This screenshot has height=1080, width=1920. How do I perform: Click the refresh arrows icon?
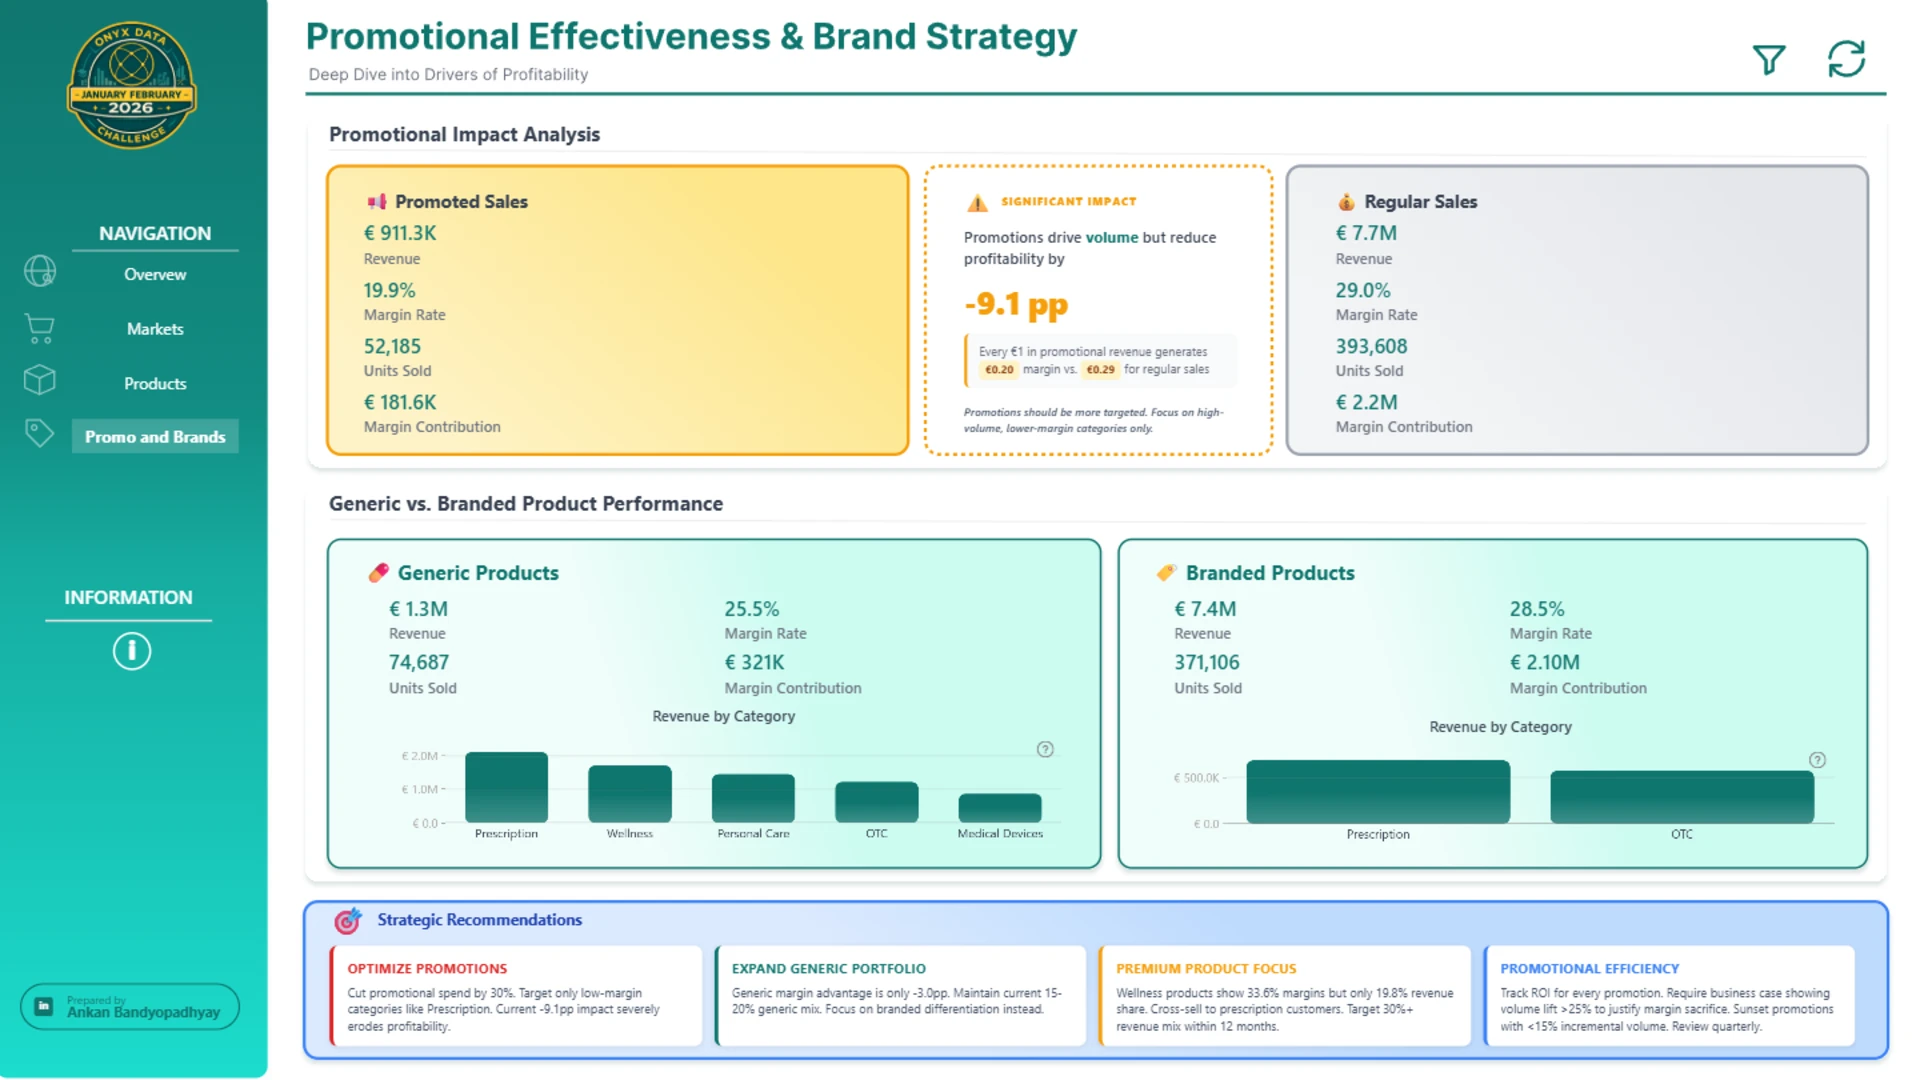[1846, 59]
